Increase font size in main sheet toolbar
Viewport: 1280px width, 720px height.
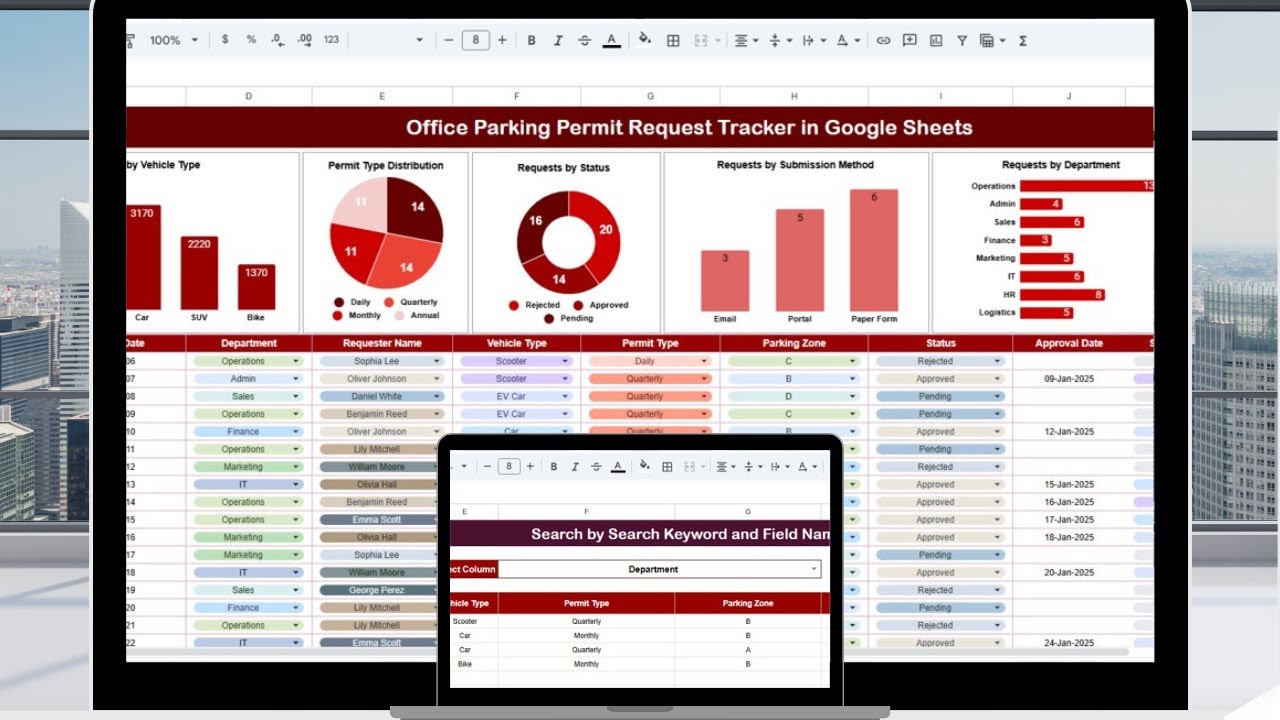pyautogui.click(x=502, y=40)
